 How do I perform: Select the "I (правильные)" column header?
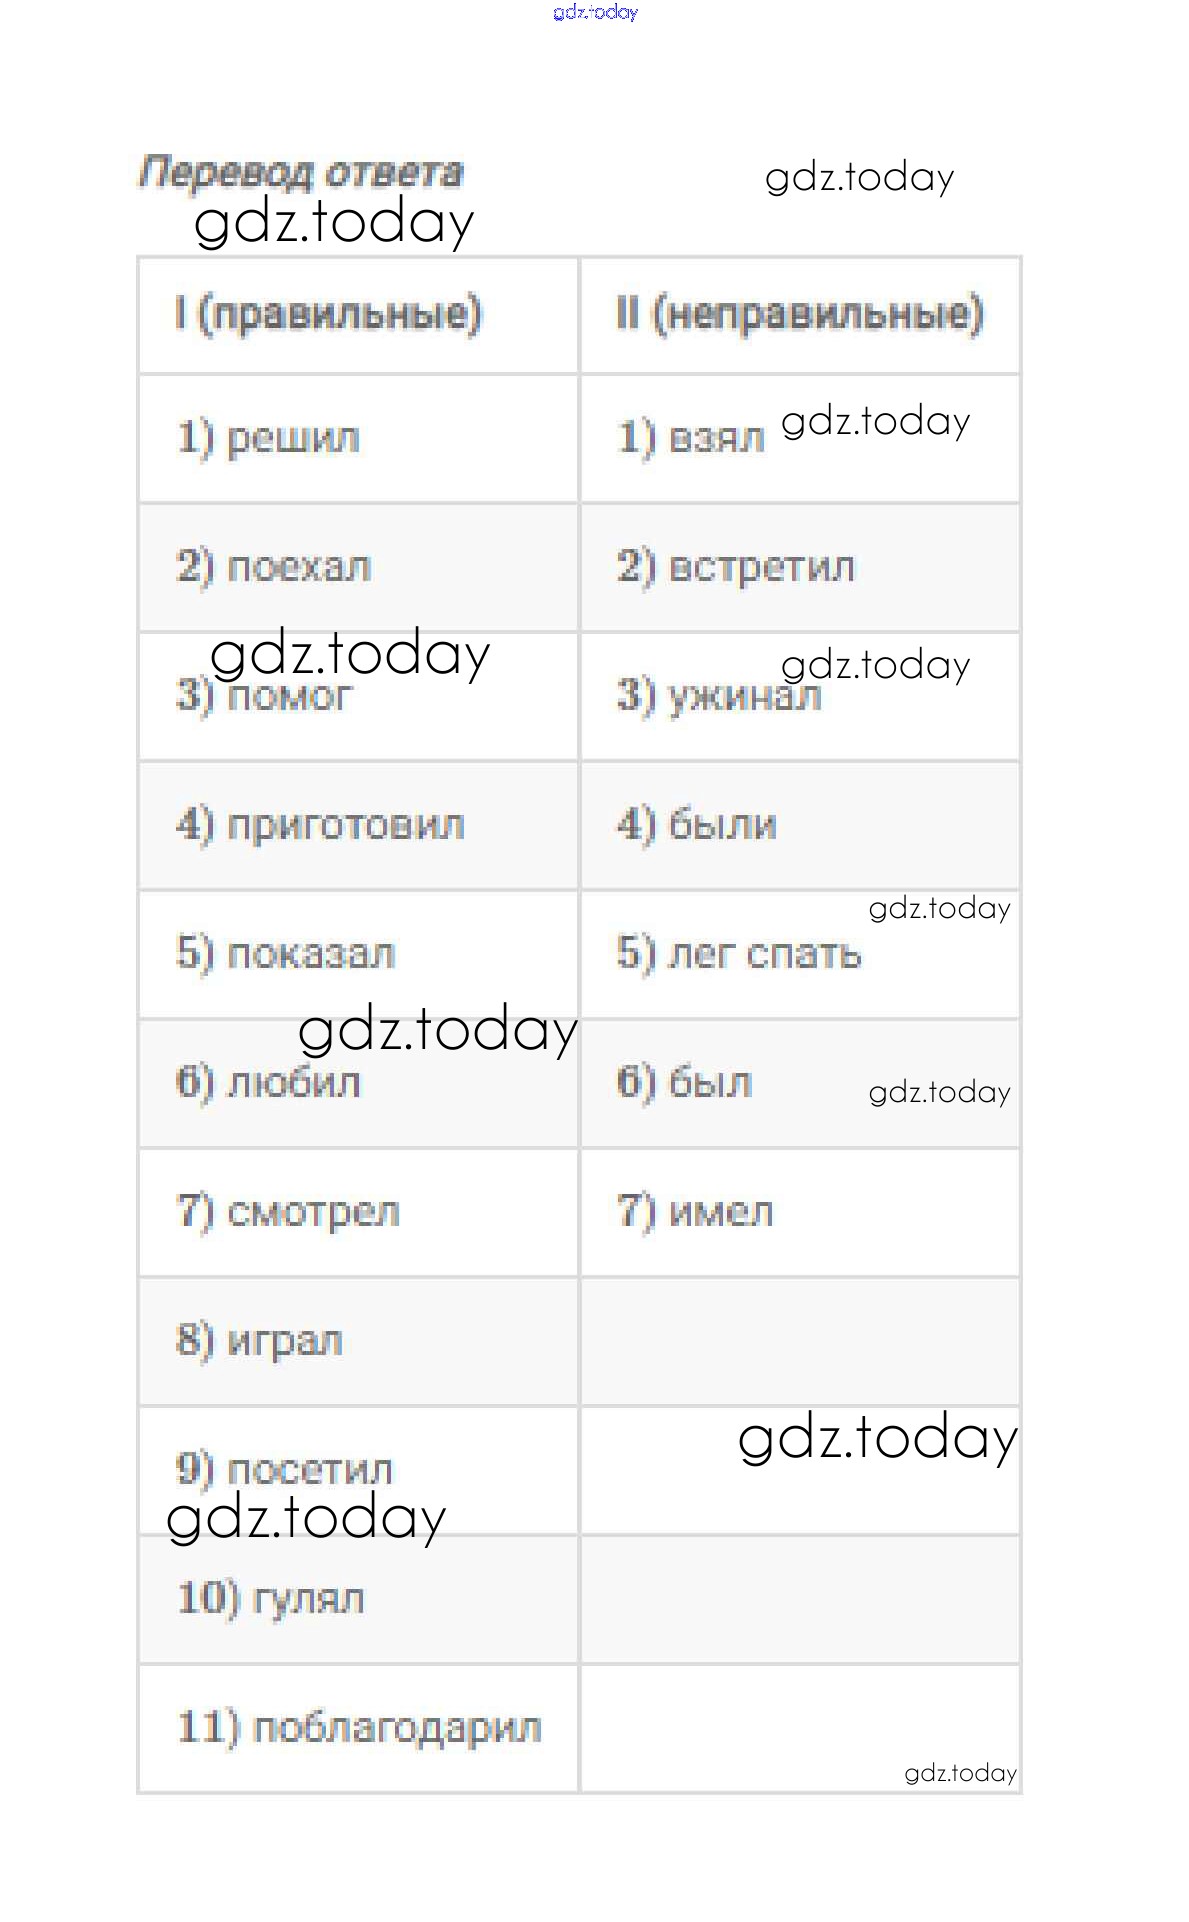click(x=329, y=314)
